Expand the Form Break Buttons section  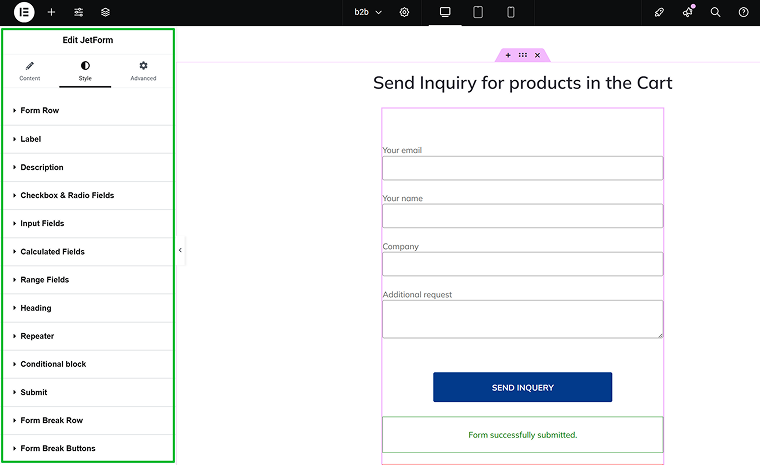(x=88, y=449)
